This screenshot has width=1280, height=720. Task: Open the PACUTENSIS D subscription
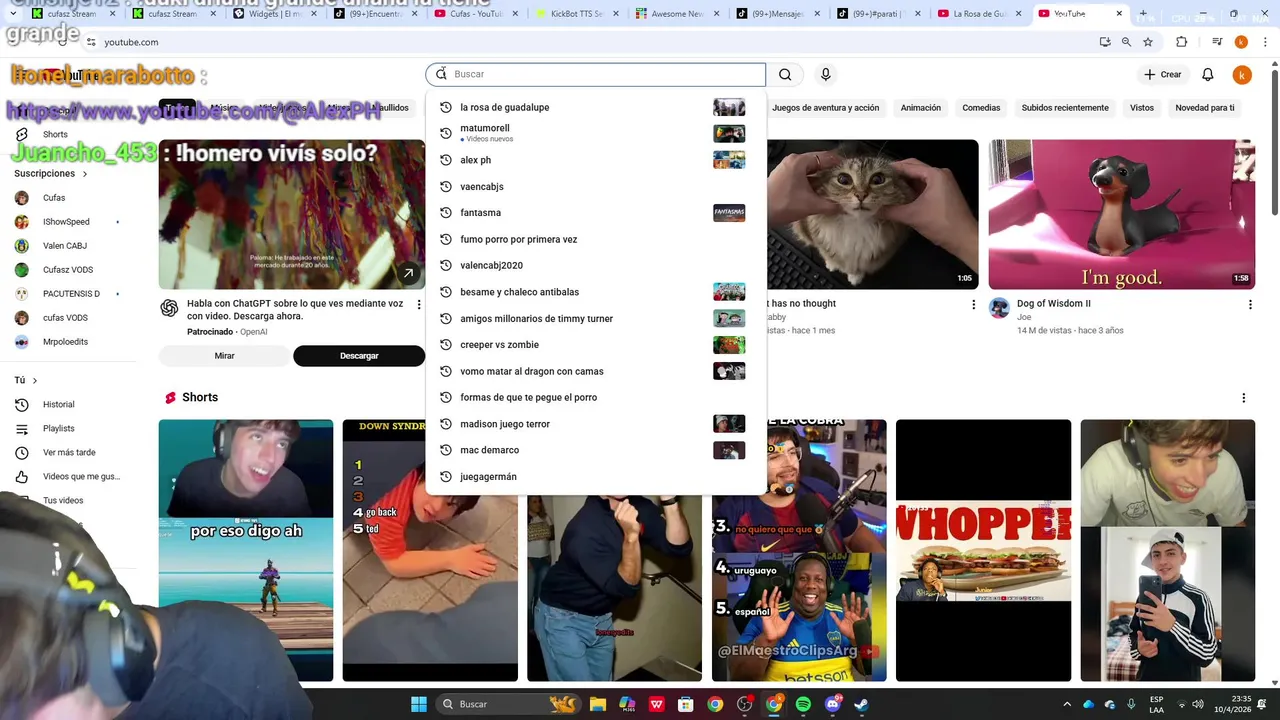pos(71,294)
